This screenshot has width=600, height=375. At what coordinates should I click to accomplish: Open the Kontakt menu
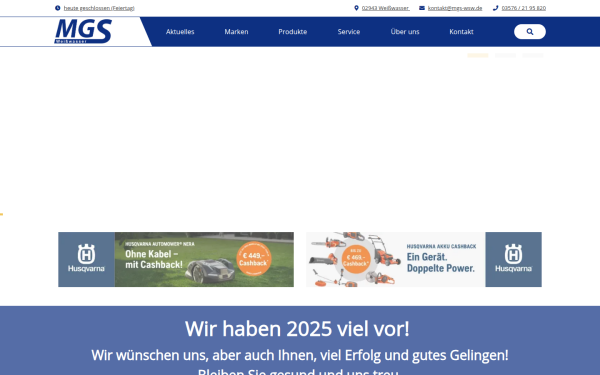pos(461,32)
